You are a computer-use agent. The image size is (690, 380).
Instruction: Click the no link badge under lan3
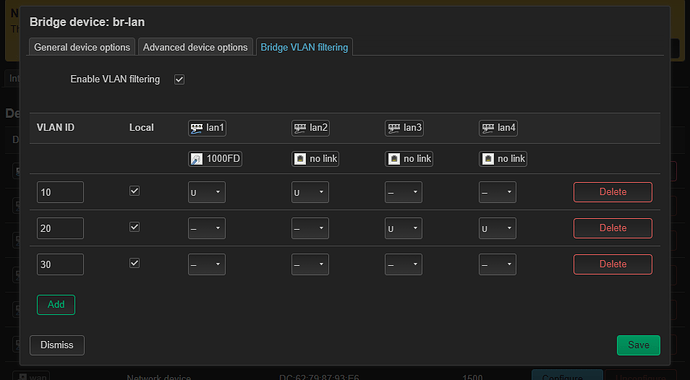click(x=409, y=159)
